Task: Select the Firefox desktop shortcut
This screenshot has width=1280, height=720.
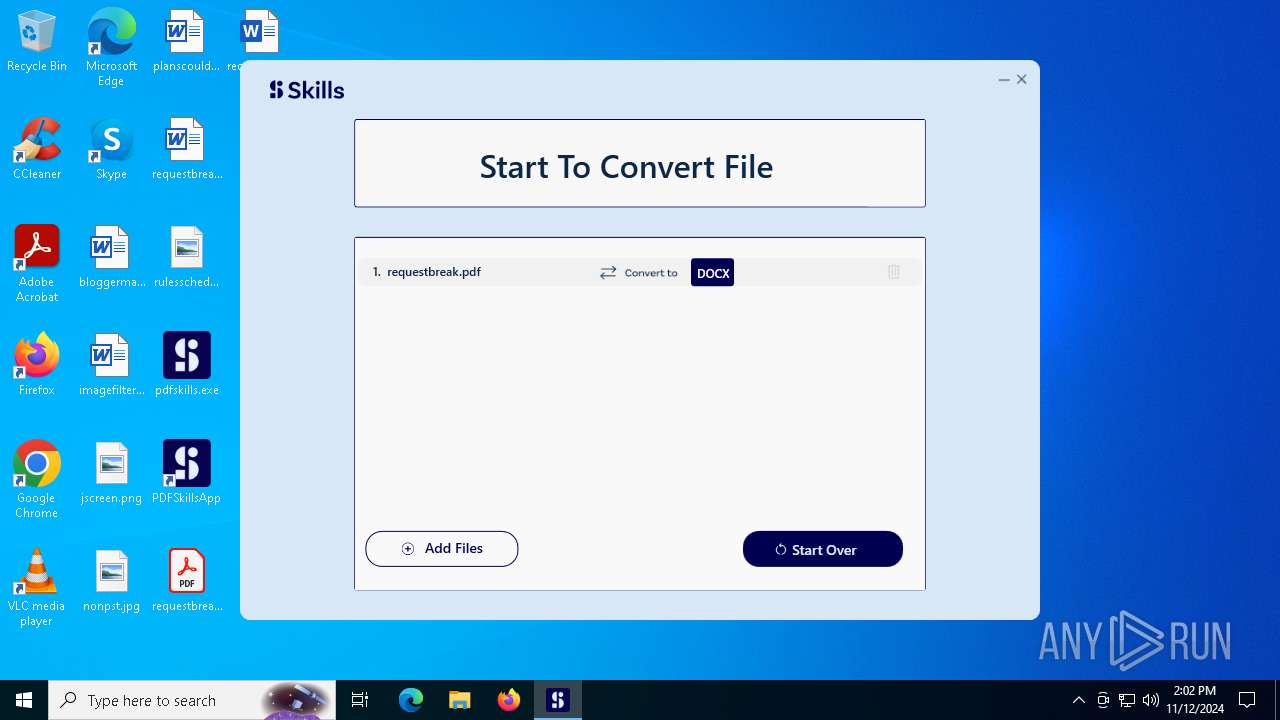Action: 37,366
